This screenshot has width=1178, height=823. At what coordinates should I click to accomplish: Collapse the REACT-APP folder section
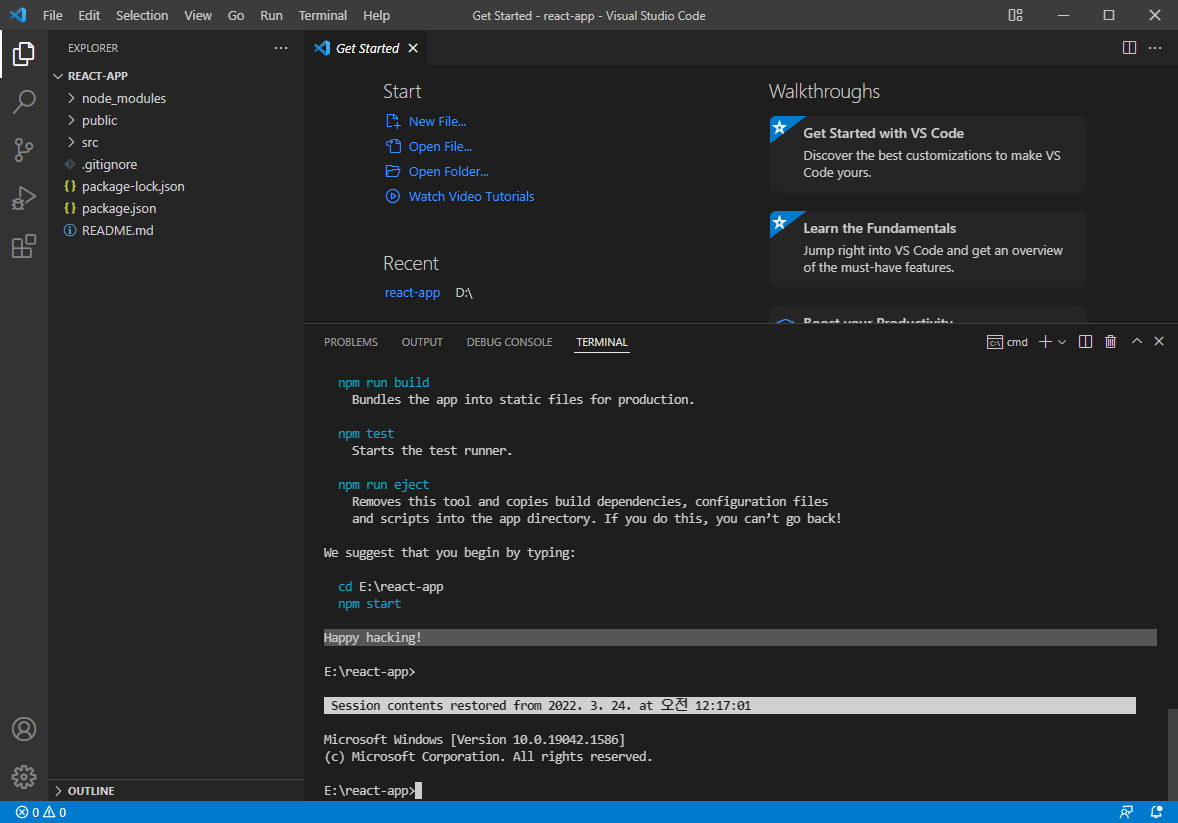pyautogui.click(x=176, y=76)
